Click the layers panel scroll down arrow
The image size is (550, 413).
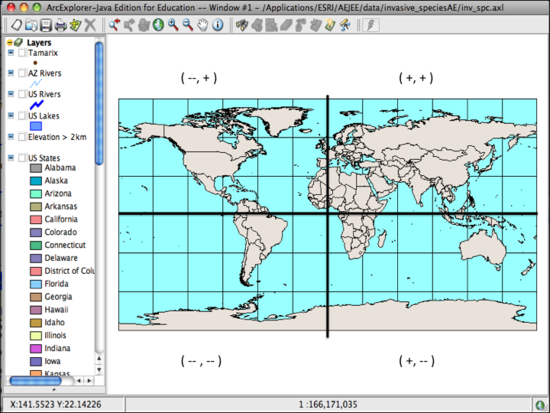point(99,369)
